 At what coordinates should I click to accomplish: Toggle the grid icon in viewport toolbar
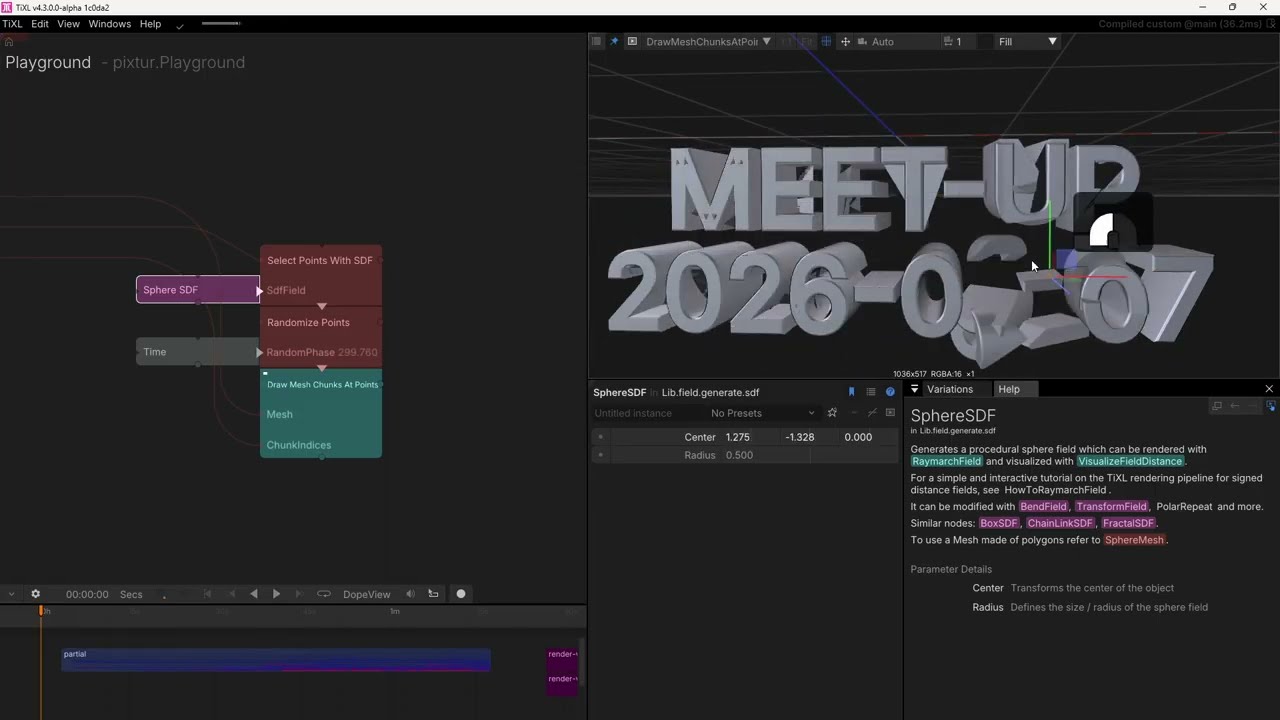pyautogui.click(x=826, y=42)
